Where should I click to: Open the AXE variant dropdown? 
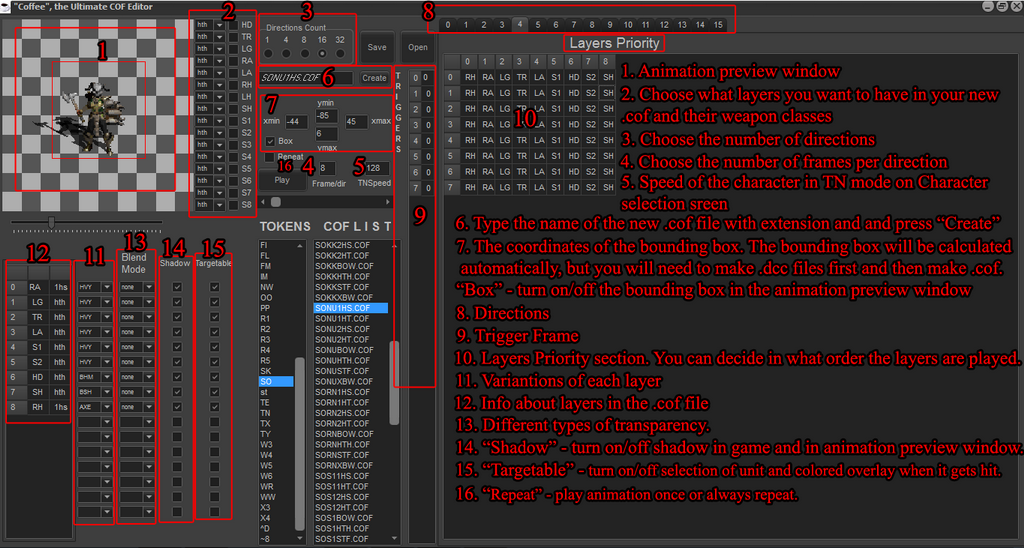point(107,407)
